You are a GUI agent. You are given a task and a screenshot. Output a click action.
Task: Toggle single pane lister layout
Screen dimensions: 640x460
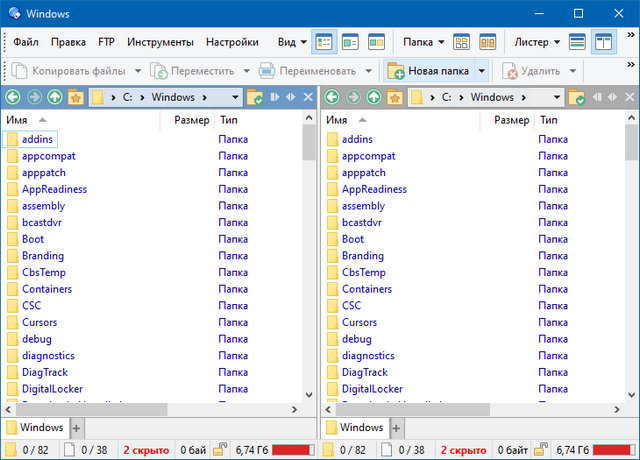click(577, 42)
